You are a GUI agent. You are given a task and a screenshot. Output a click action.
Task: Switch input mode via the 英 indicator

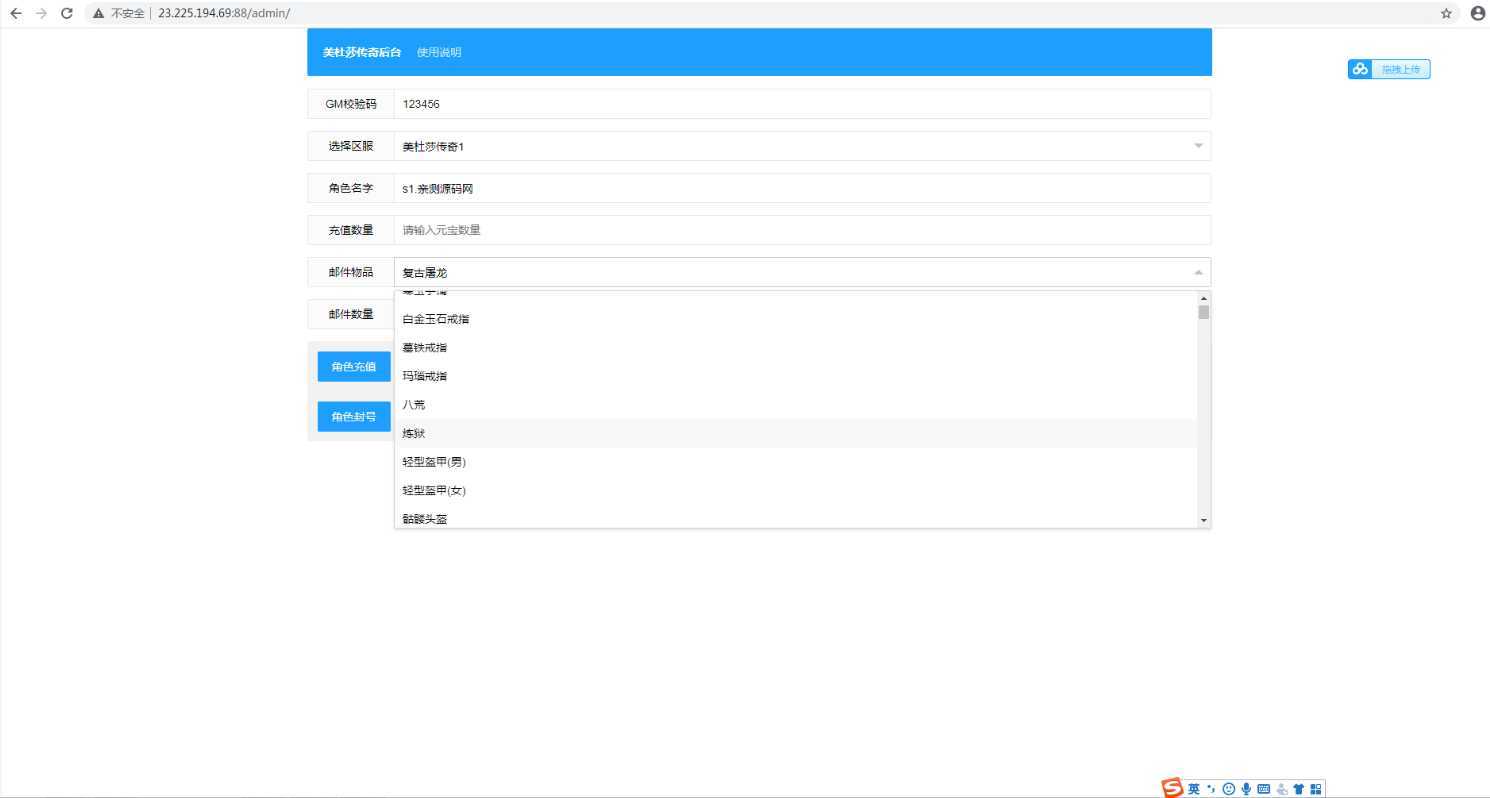click(1194, 789)
